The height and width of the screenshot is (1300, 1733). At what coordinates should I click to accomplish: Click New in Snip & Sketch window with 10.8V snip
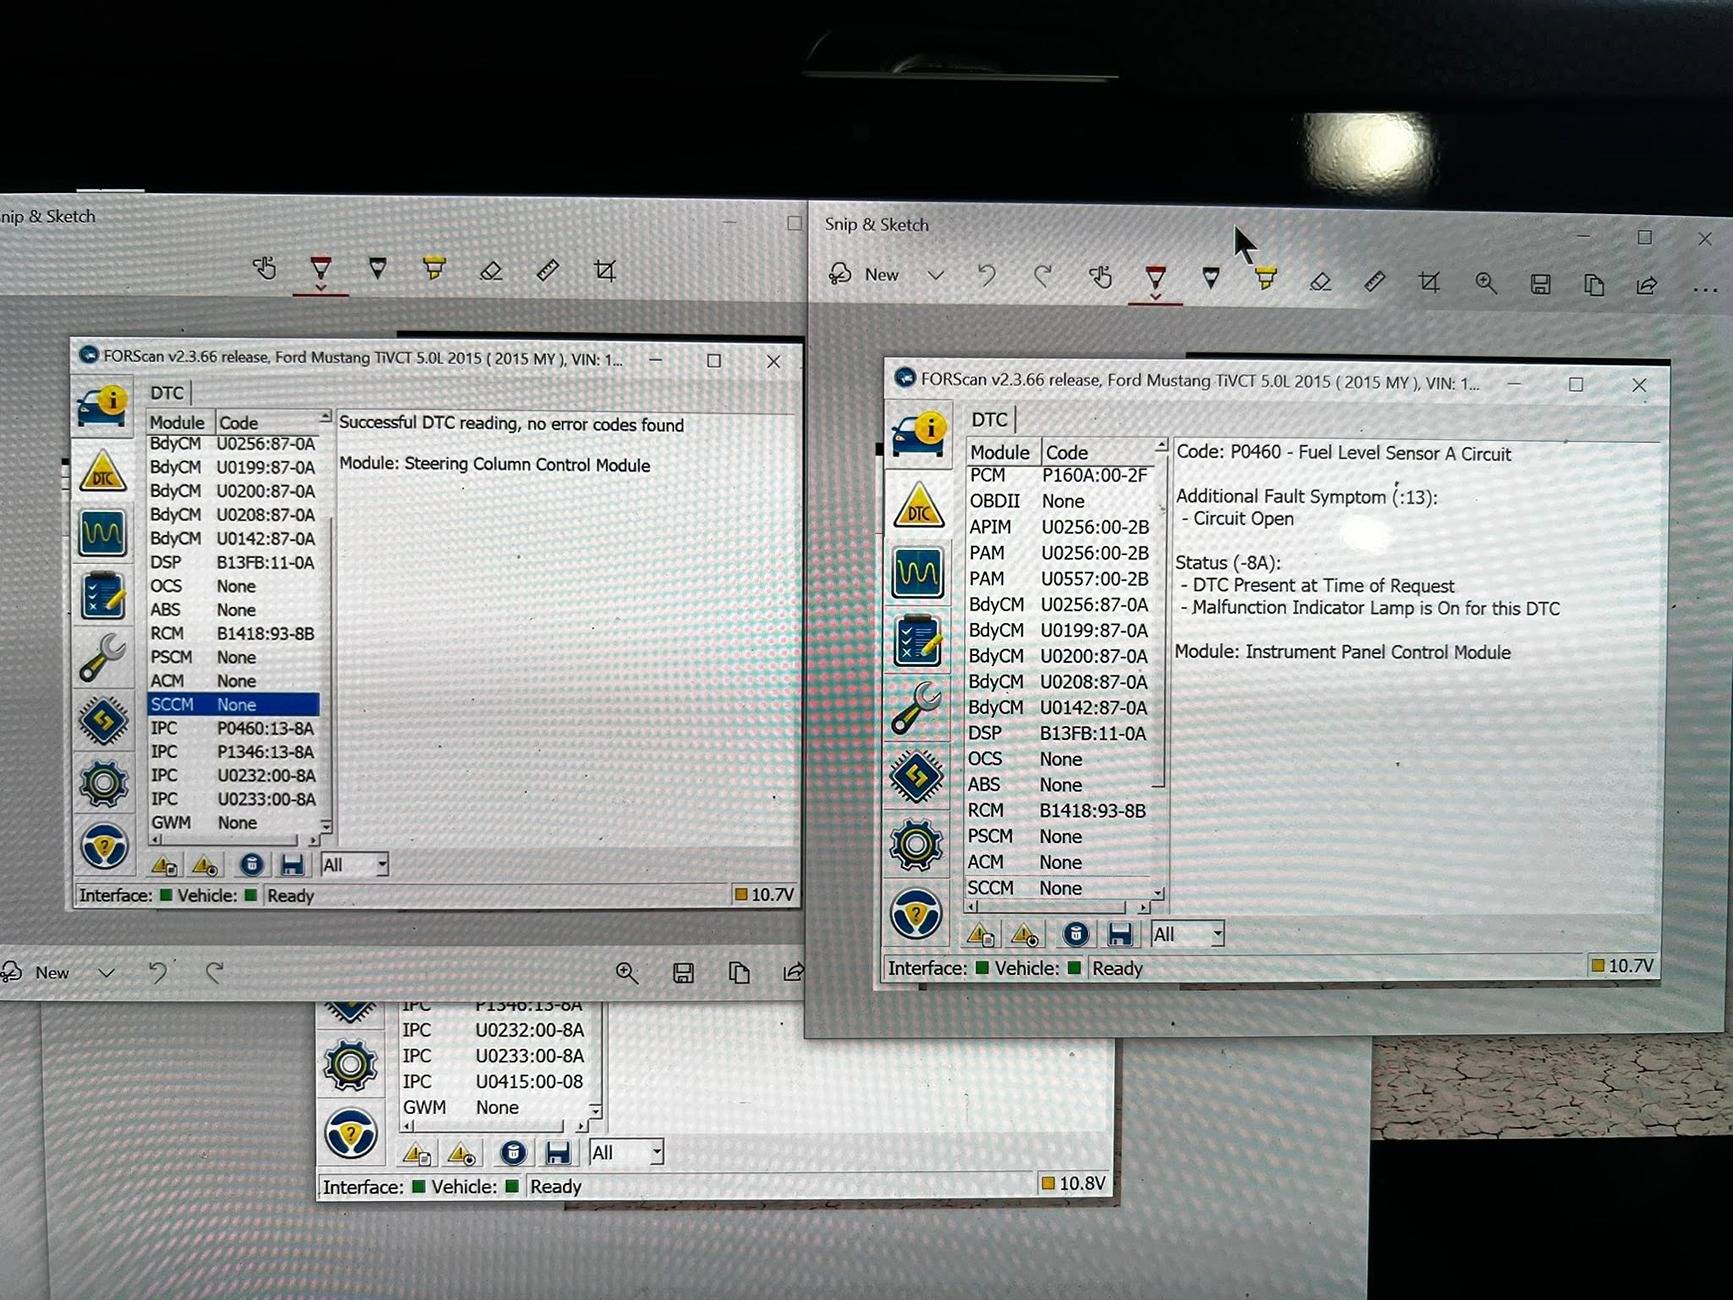[x=36, y=972]
